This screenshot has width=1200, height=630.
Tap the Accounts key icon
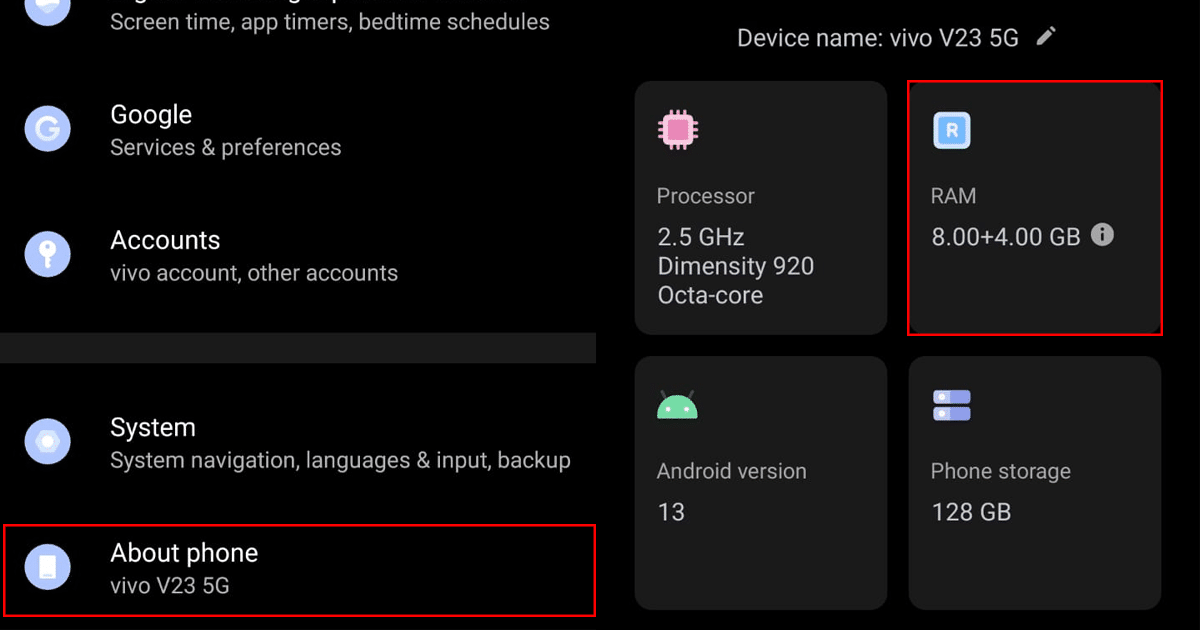47,254
